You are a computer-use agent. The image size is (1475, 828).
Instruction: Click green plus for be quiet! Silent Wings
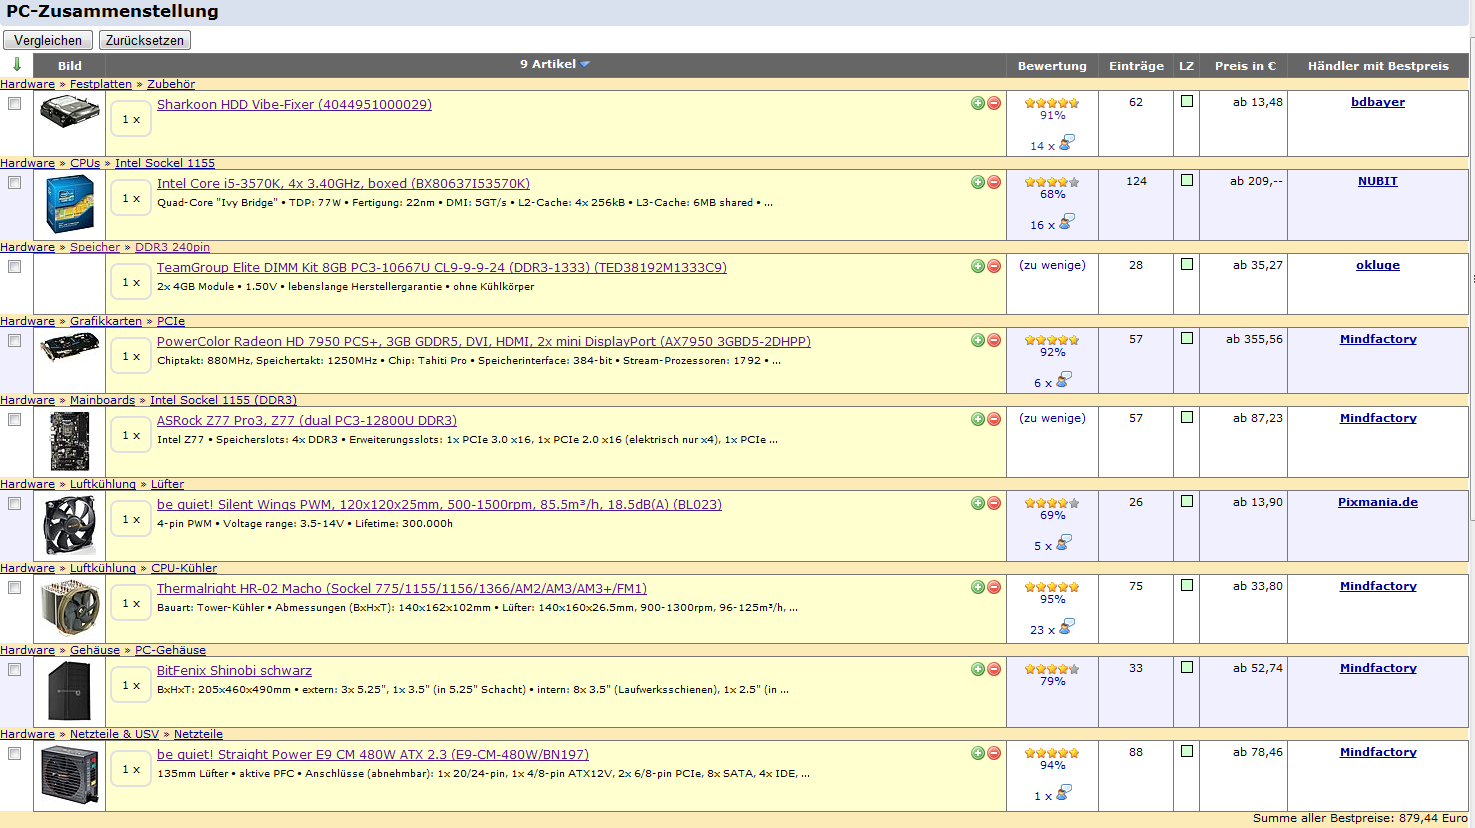click(978, 503)
